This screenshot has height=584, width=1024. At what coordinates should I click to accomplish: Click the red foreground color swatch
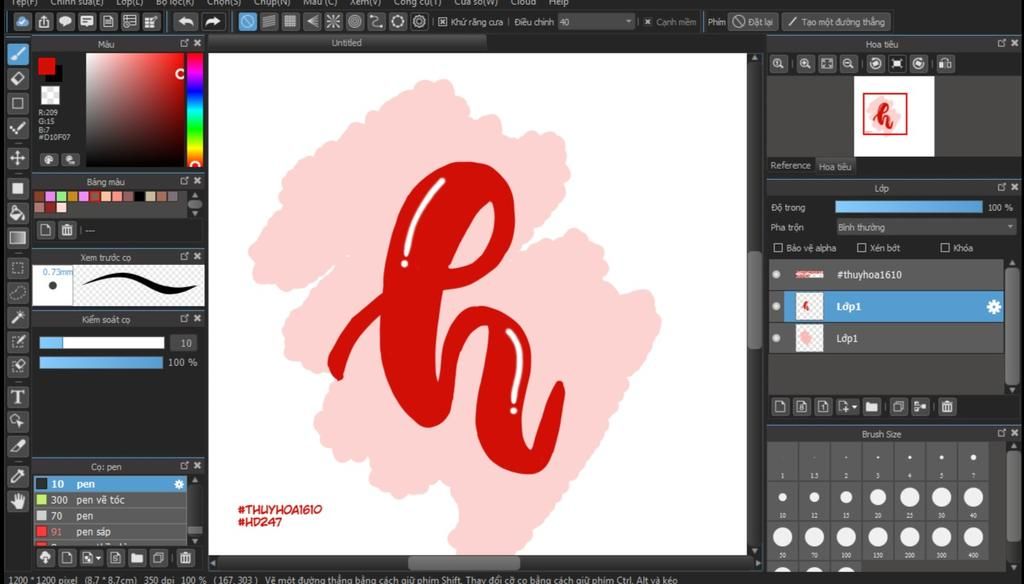click(46, 66)
